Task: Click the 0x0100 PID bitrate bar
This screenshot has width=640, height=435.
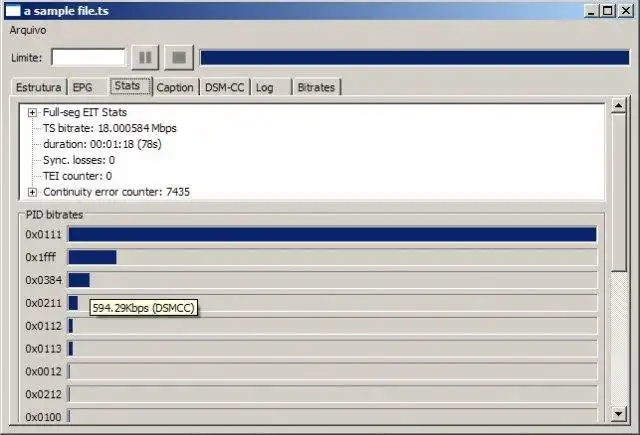Action: point(332,416)
